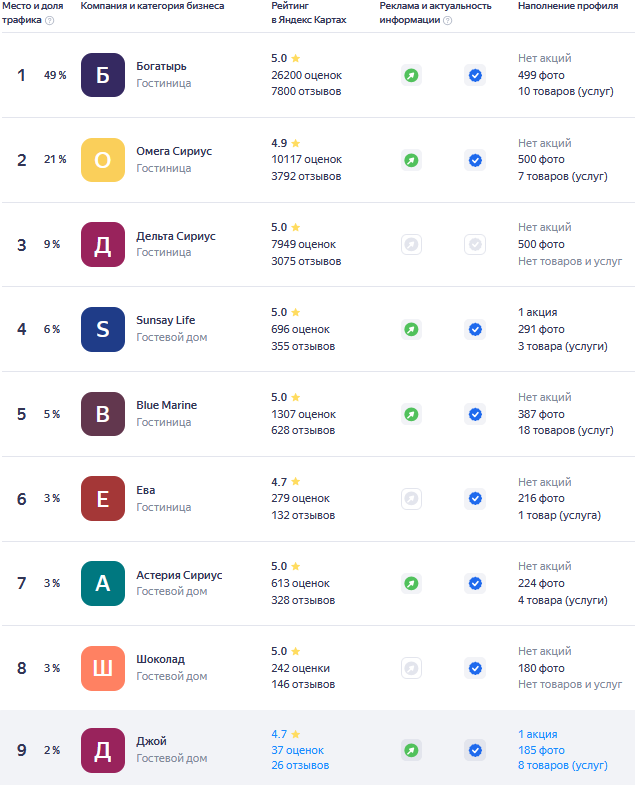Click the blue verified checkmark for Омега Сириус
This screenshot has width=635, height=785.
coord(475,160)
